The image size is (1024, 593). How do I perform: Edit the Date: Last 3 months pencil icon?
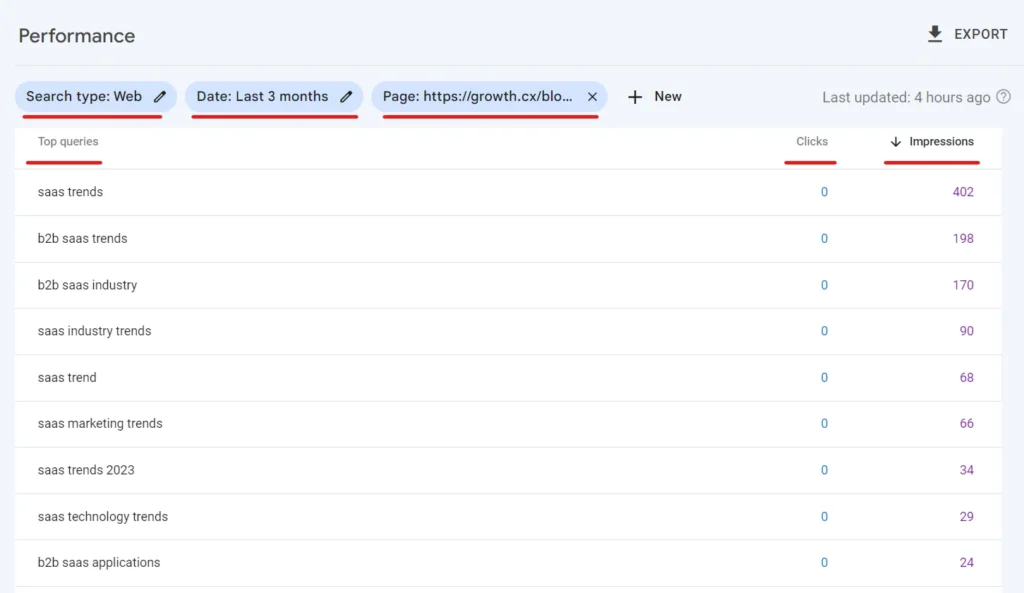(346, 97)
